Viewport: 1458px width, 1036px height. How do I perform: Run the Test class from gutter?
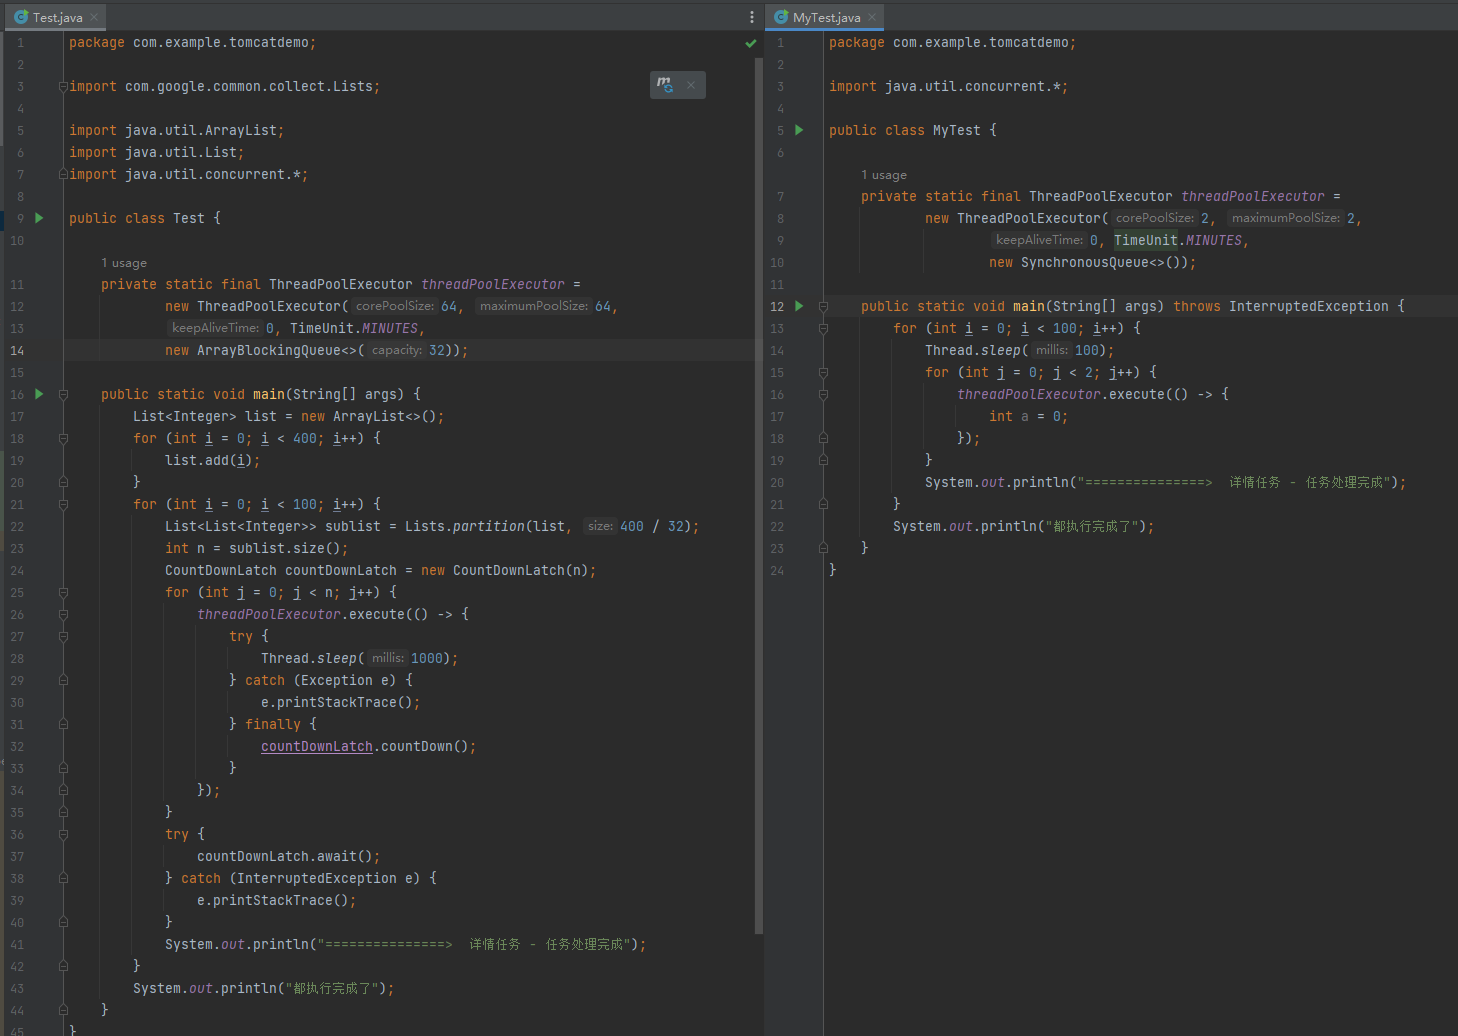click(40, 218)
